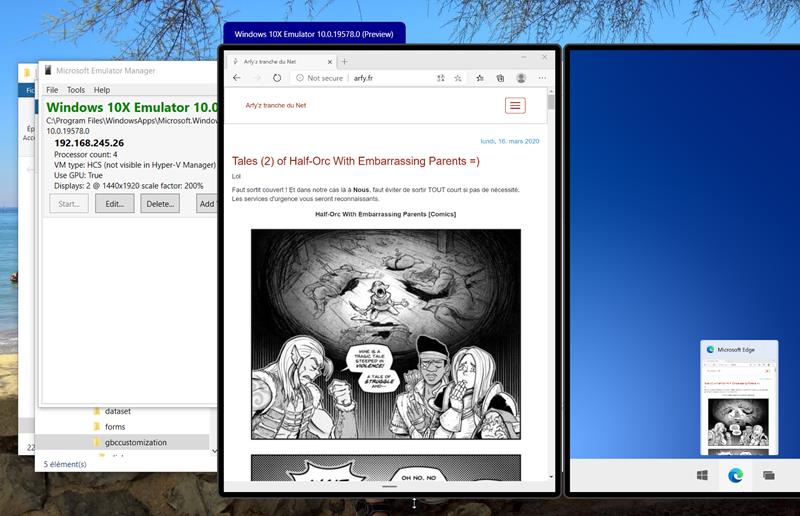Click the Start... button in Emulator Manager
This screenshot has width=800, height=516.
[69, 204]
